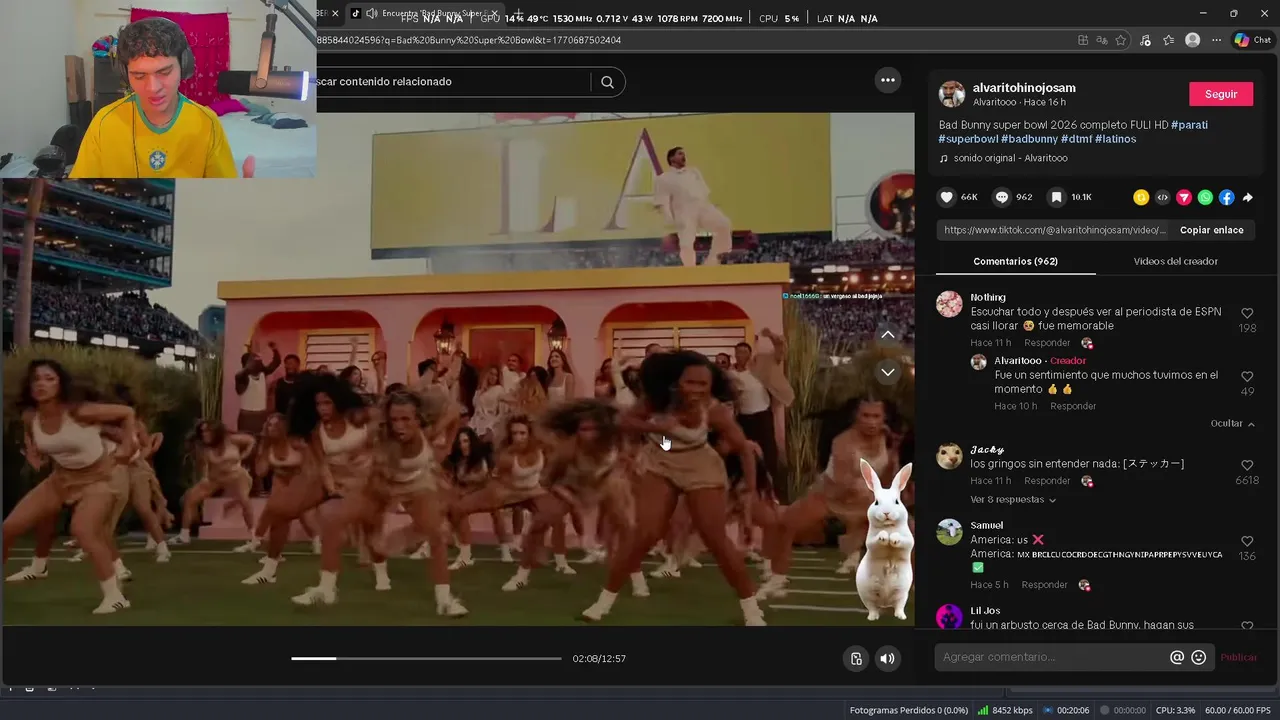Share the video on Facebook
The image size is (1280, 720).
click(x=1226, y=198)
